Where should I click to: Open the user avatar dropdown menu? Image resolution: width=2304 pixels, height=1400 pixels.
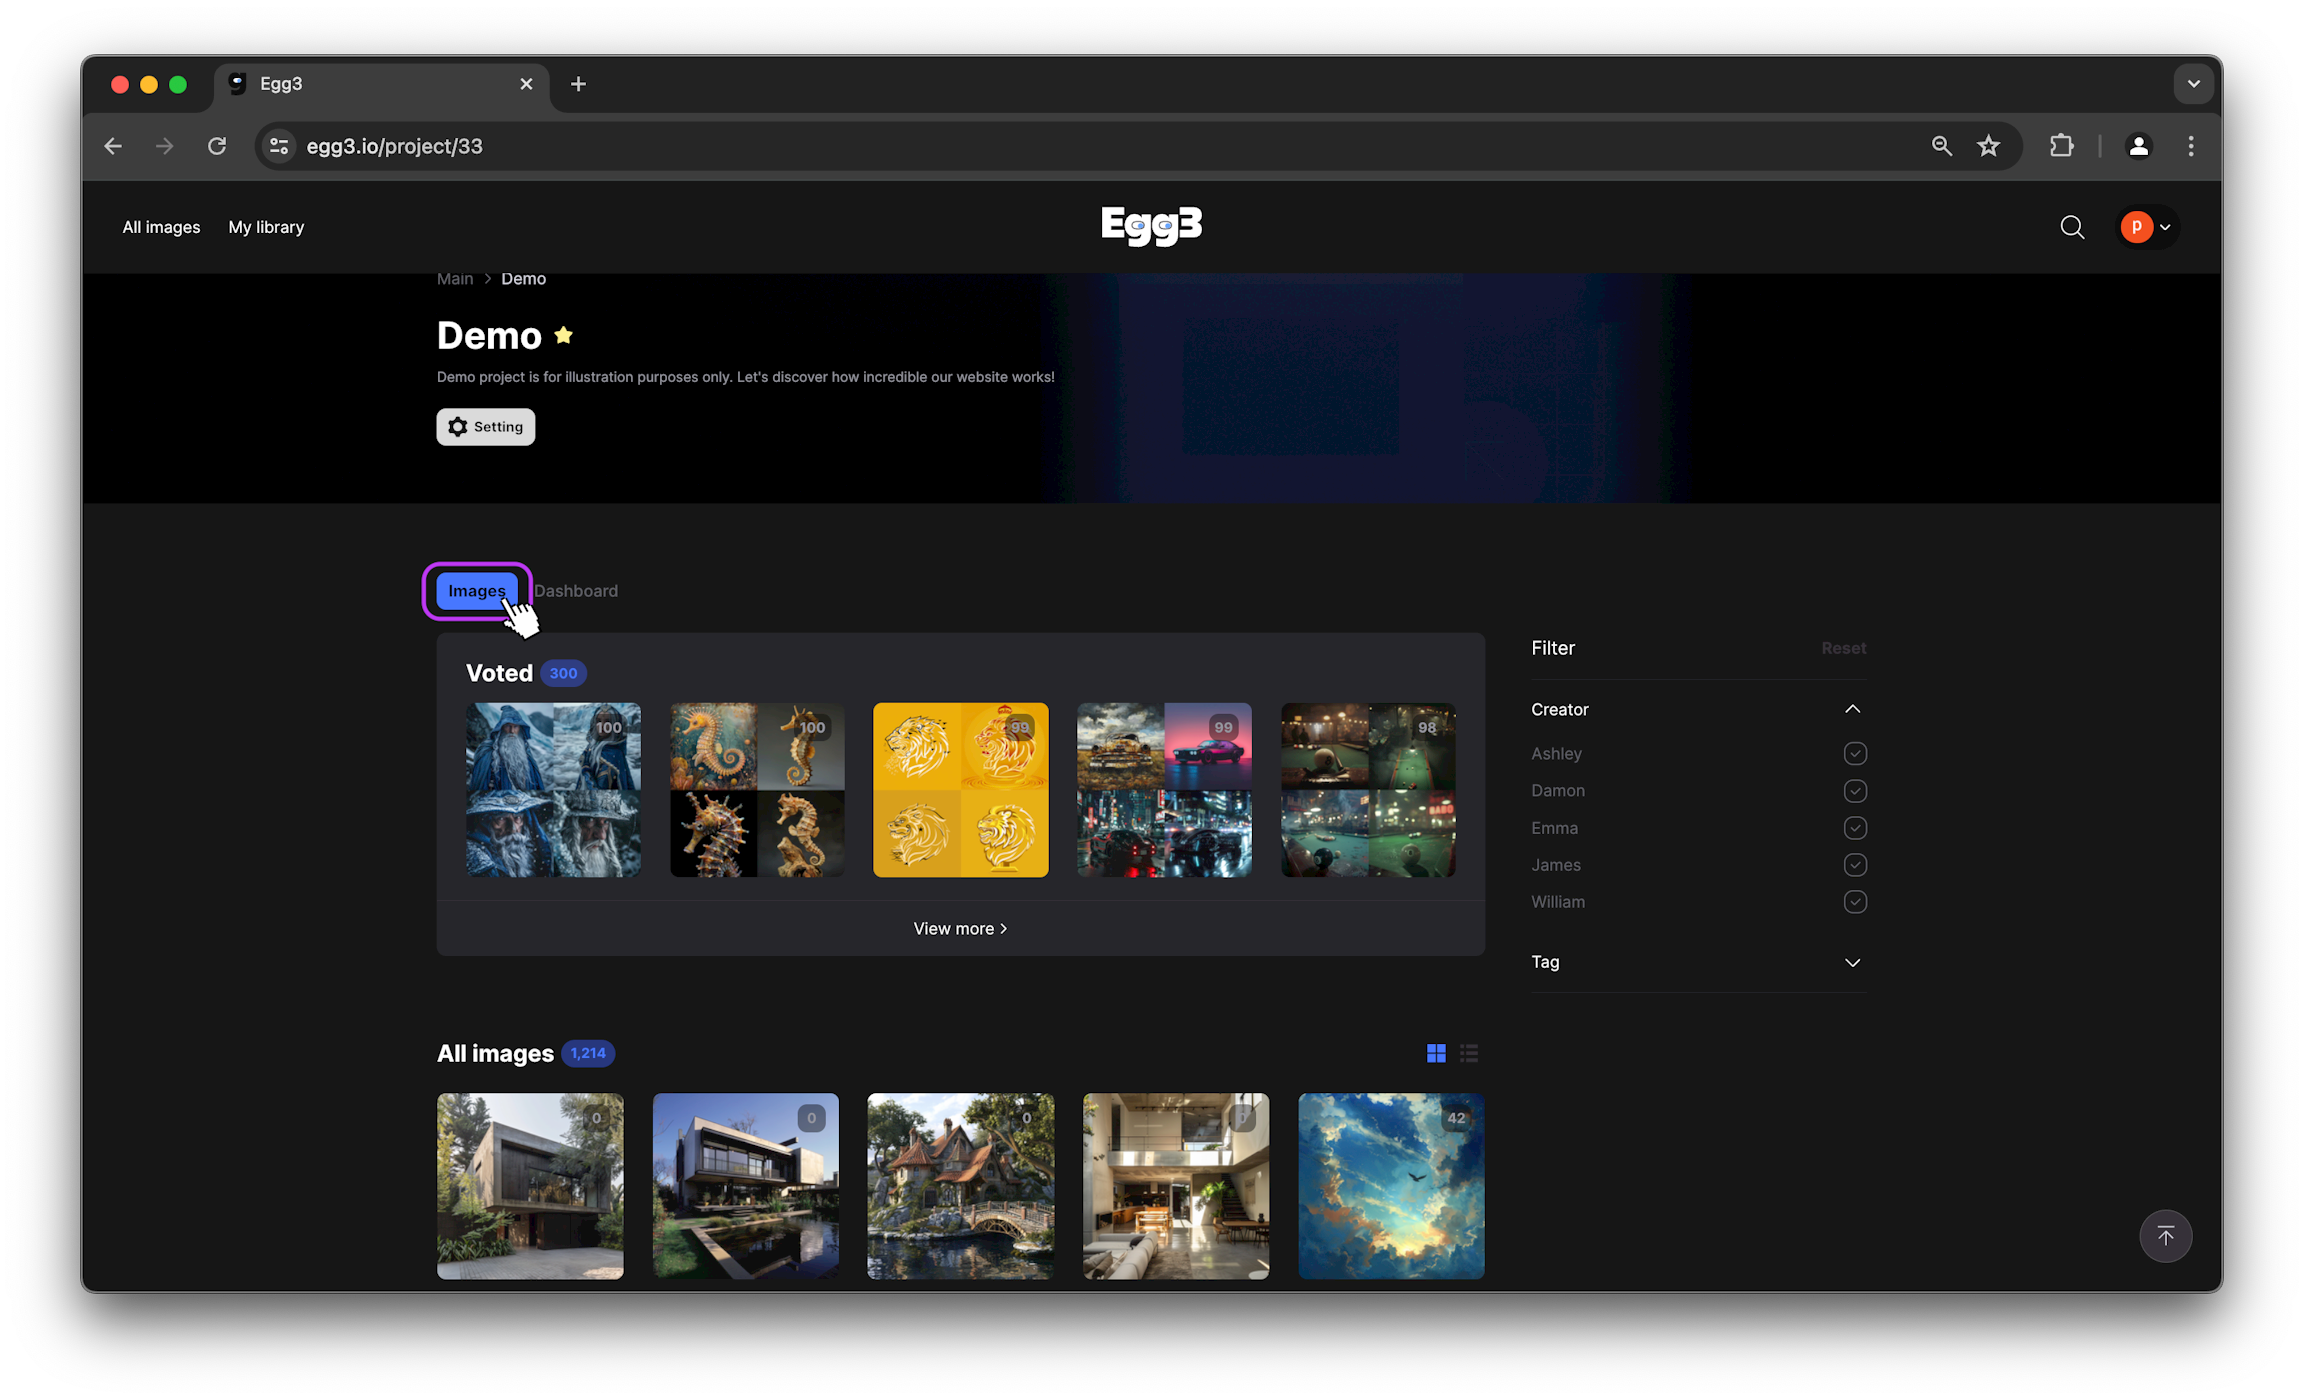coord(2147,228)
